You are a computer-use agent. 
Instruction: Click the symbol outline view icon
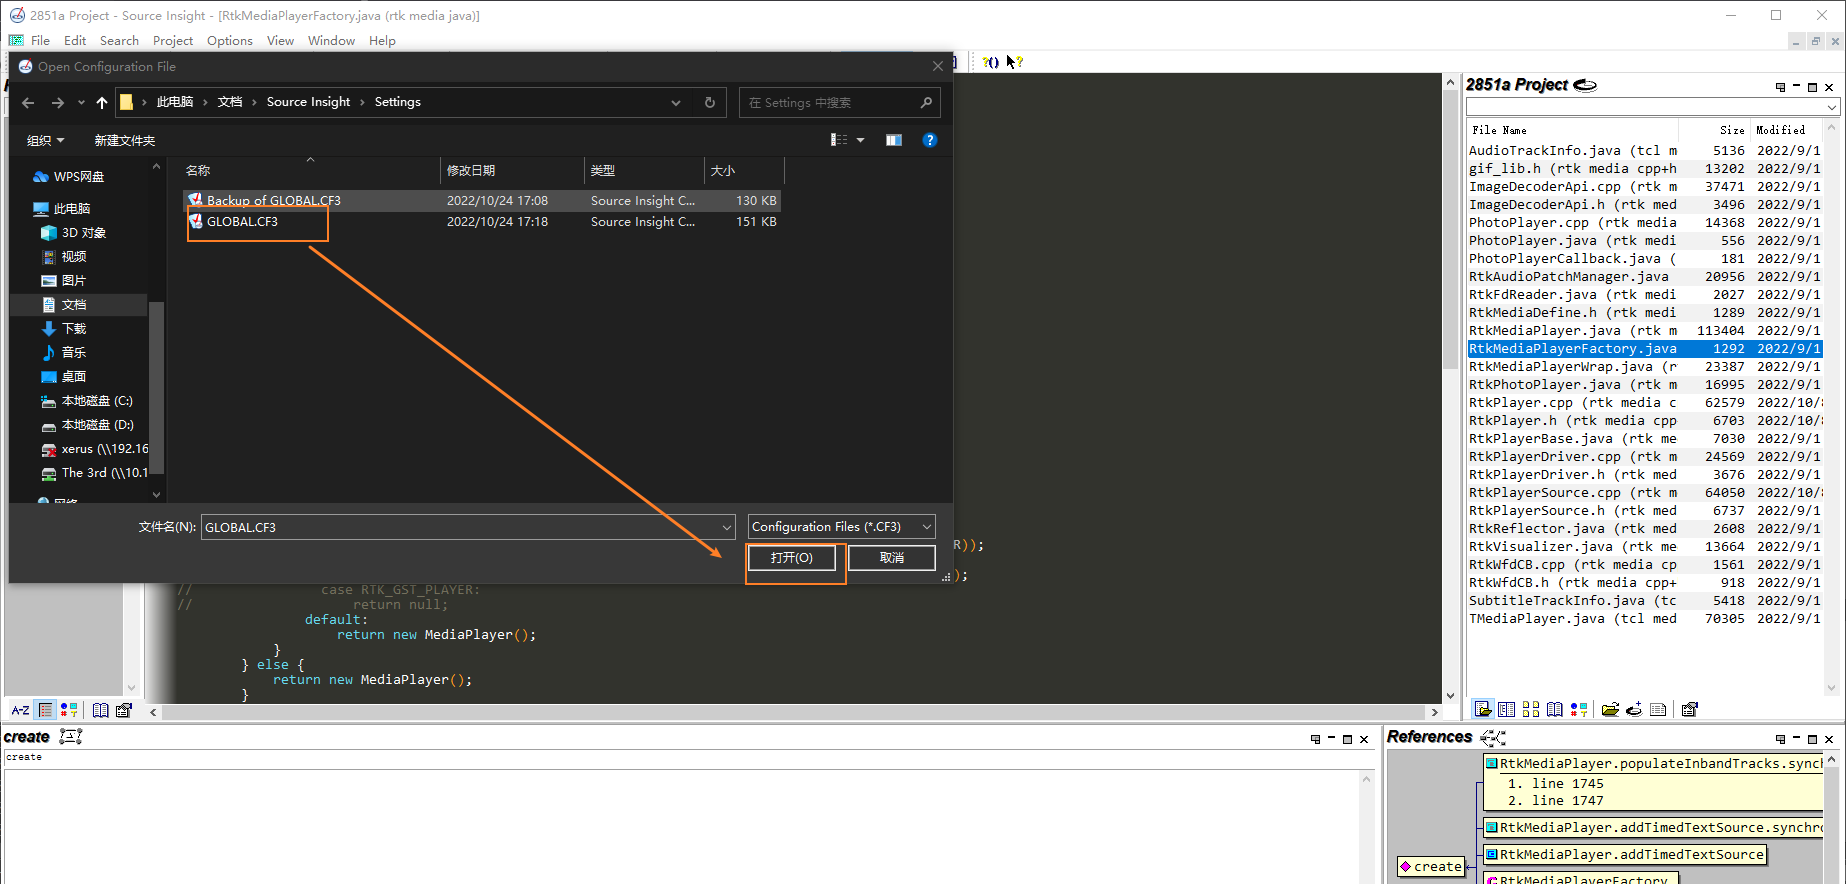pyautogui.click(x=45, y=710)
